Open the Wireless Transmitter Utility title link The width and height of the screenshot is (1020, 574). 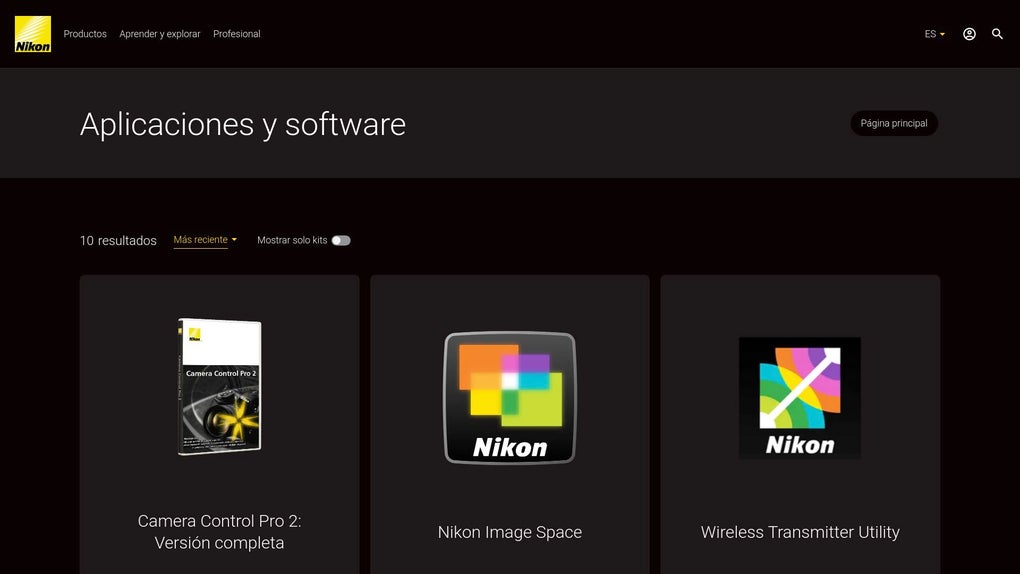800,532
